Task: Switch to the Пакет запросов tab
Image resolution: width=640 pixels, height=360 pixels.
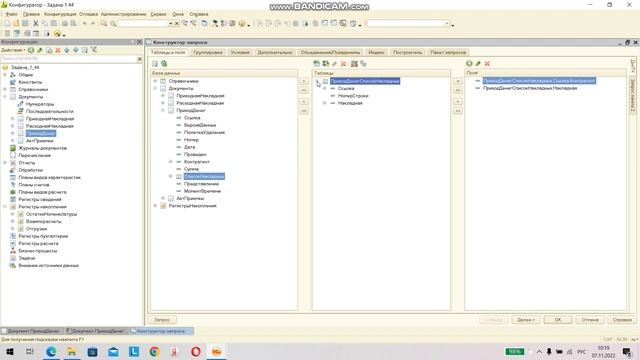Action: [x=448, y=52]
